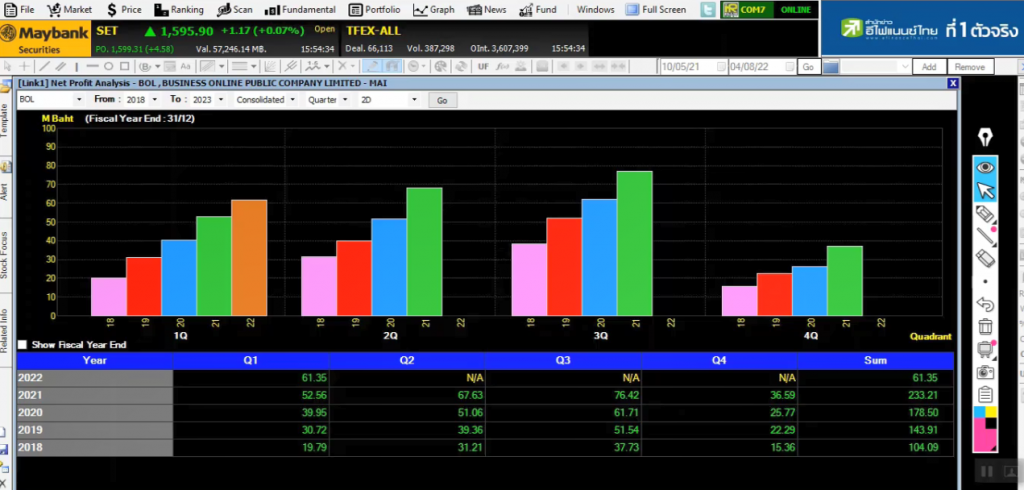Select the parallel lines drawing tool
The image size is (1024, 490).
point(61,66)
